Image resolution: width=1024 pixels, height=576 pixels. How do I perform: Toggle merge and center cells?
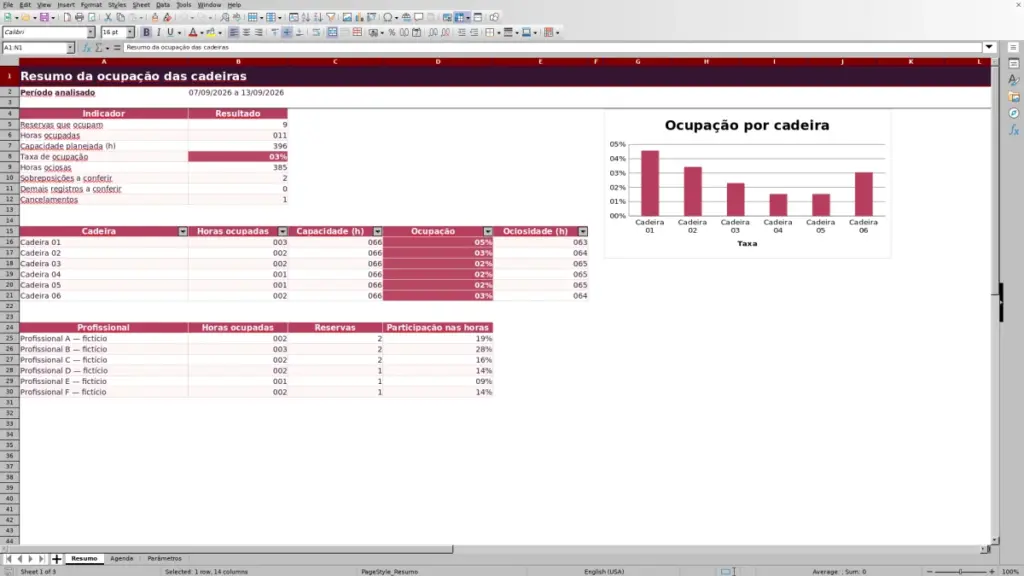[x=332, y=32]
